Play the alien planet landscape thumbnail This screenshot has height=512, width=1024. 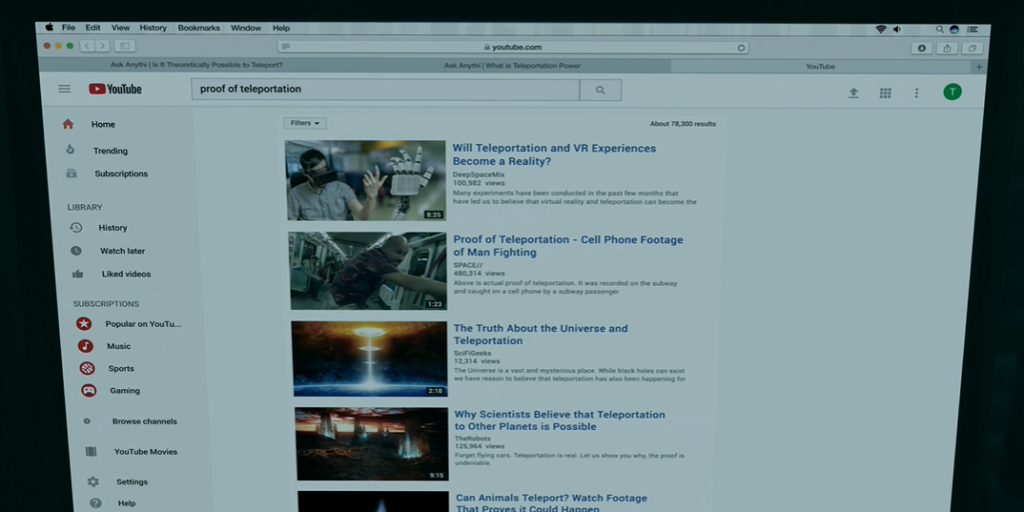click(372, 444)
